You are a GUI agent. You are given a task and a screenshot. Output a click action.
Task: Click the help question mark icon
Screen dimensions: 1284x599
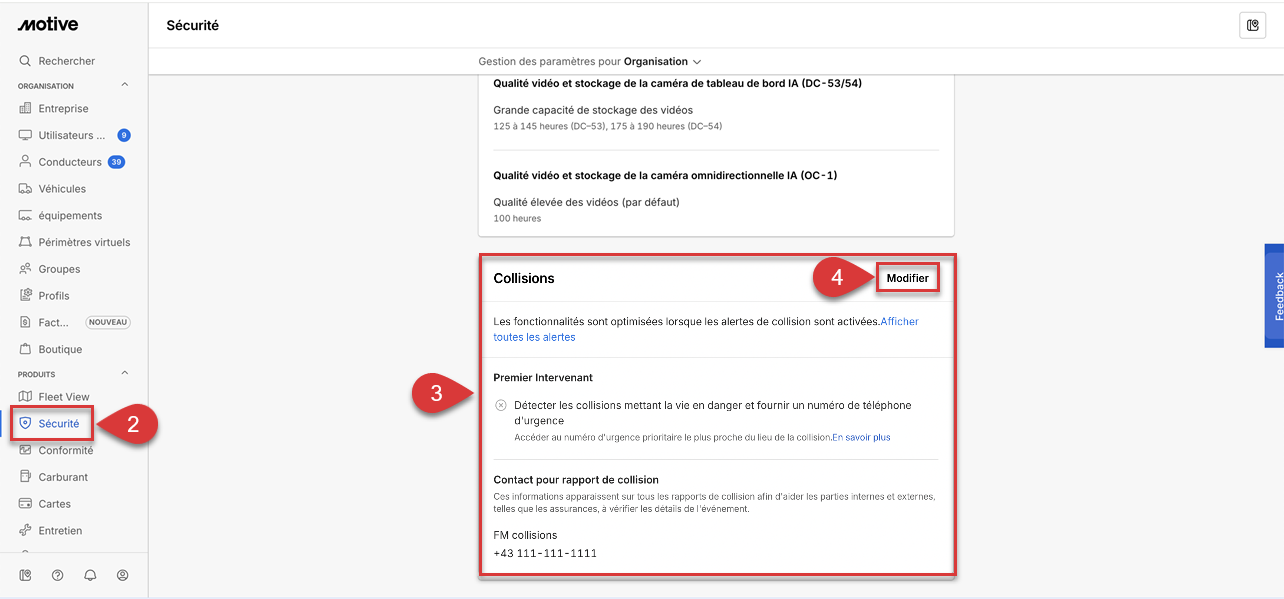point(58,575)
